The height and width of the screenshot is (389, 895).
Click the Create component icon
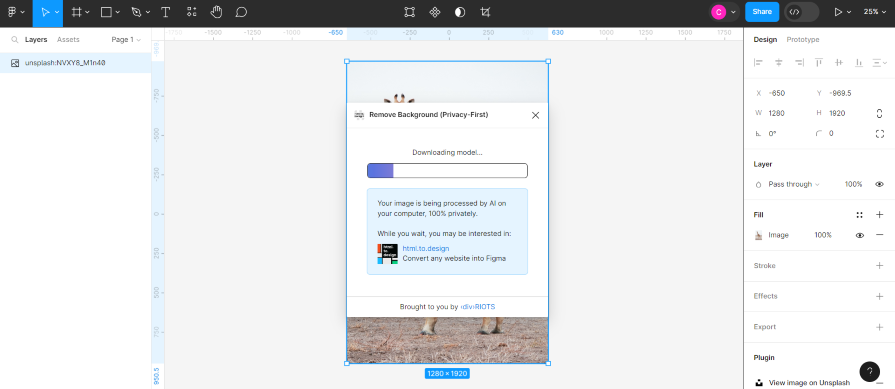(435, 12)
